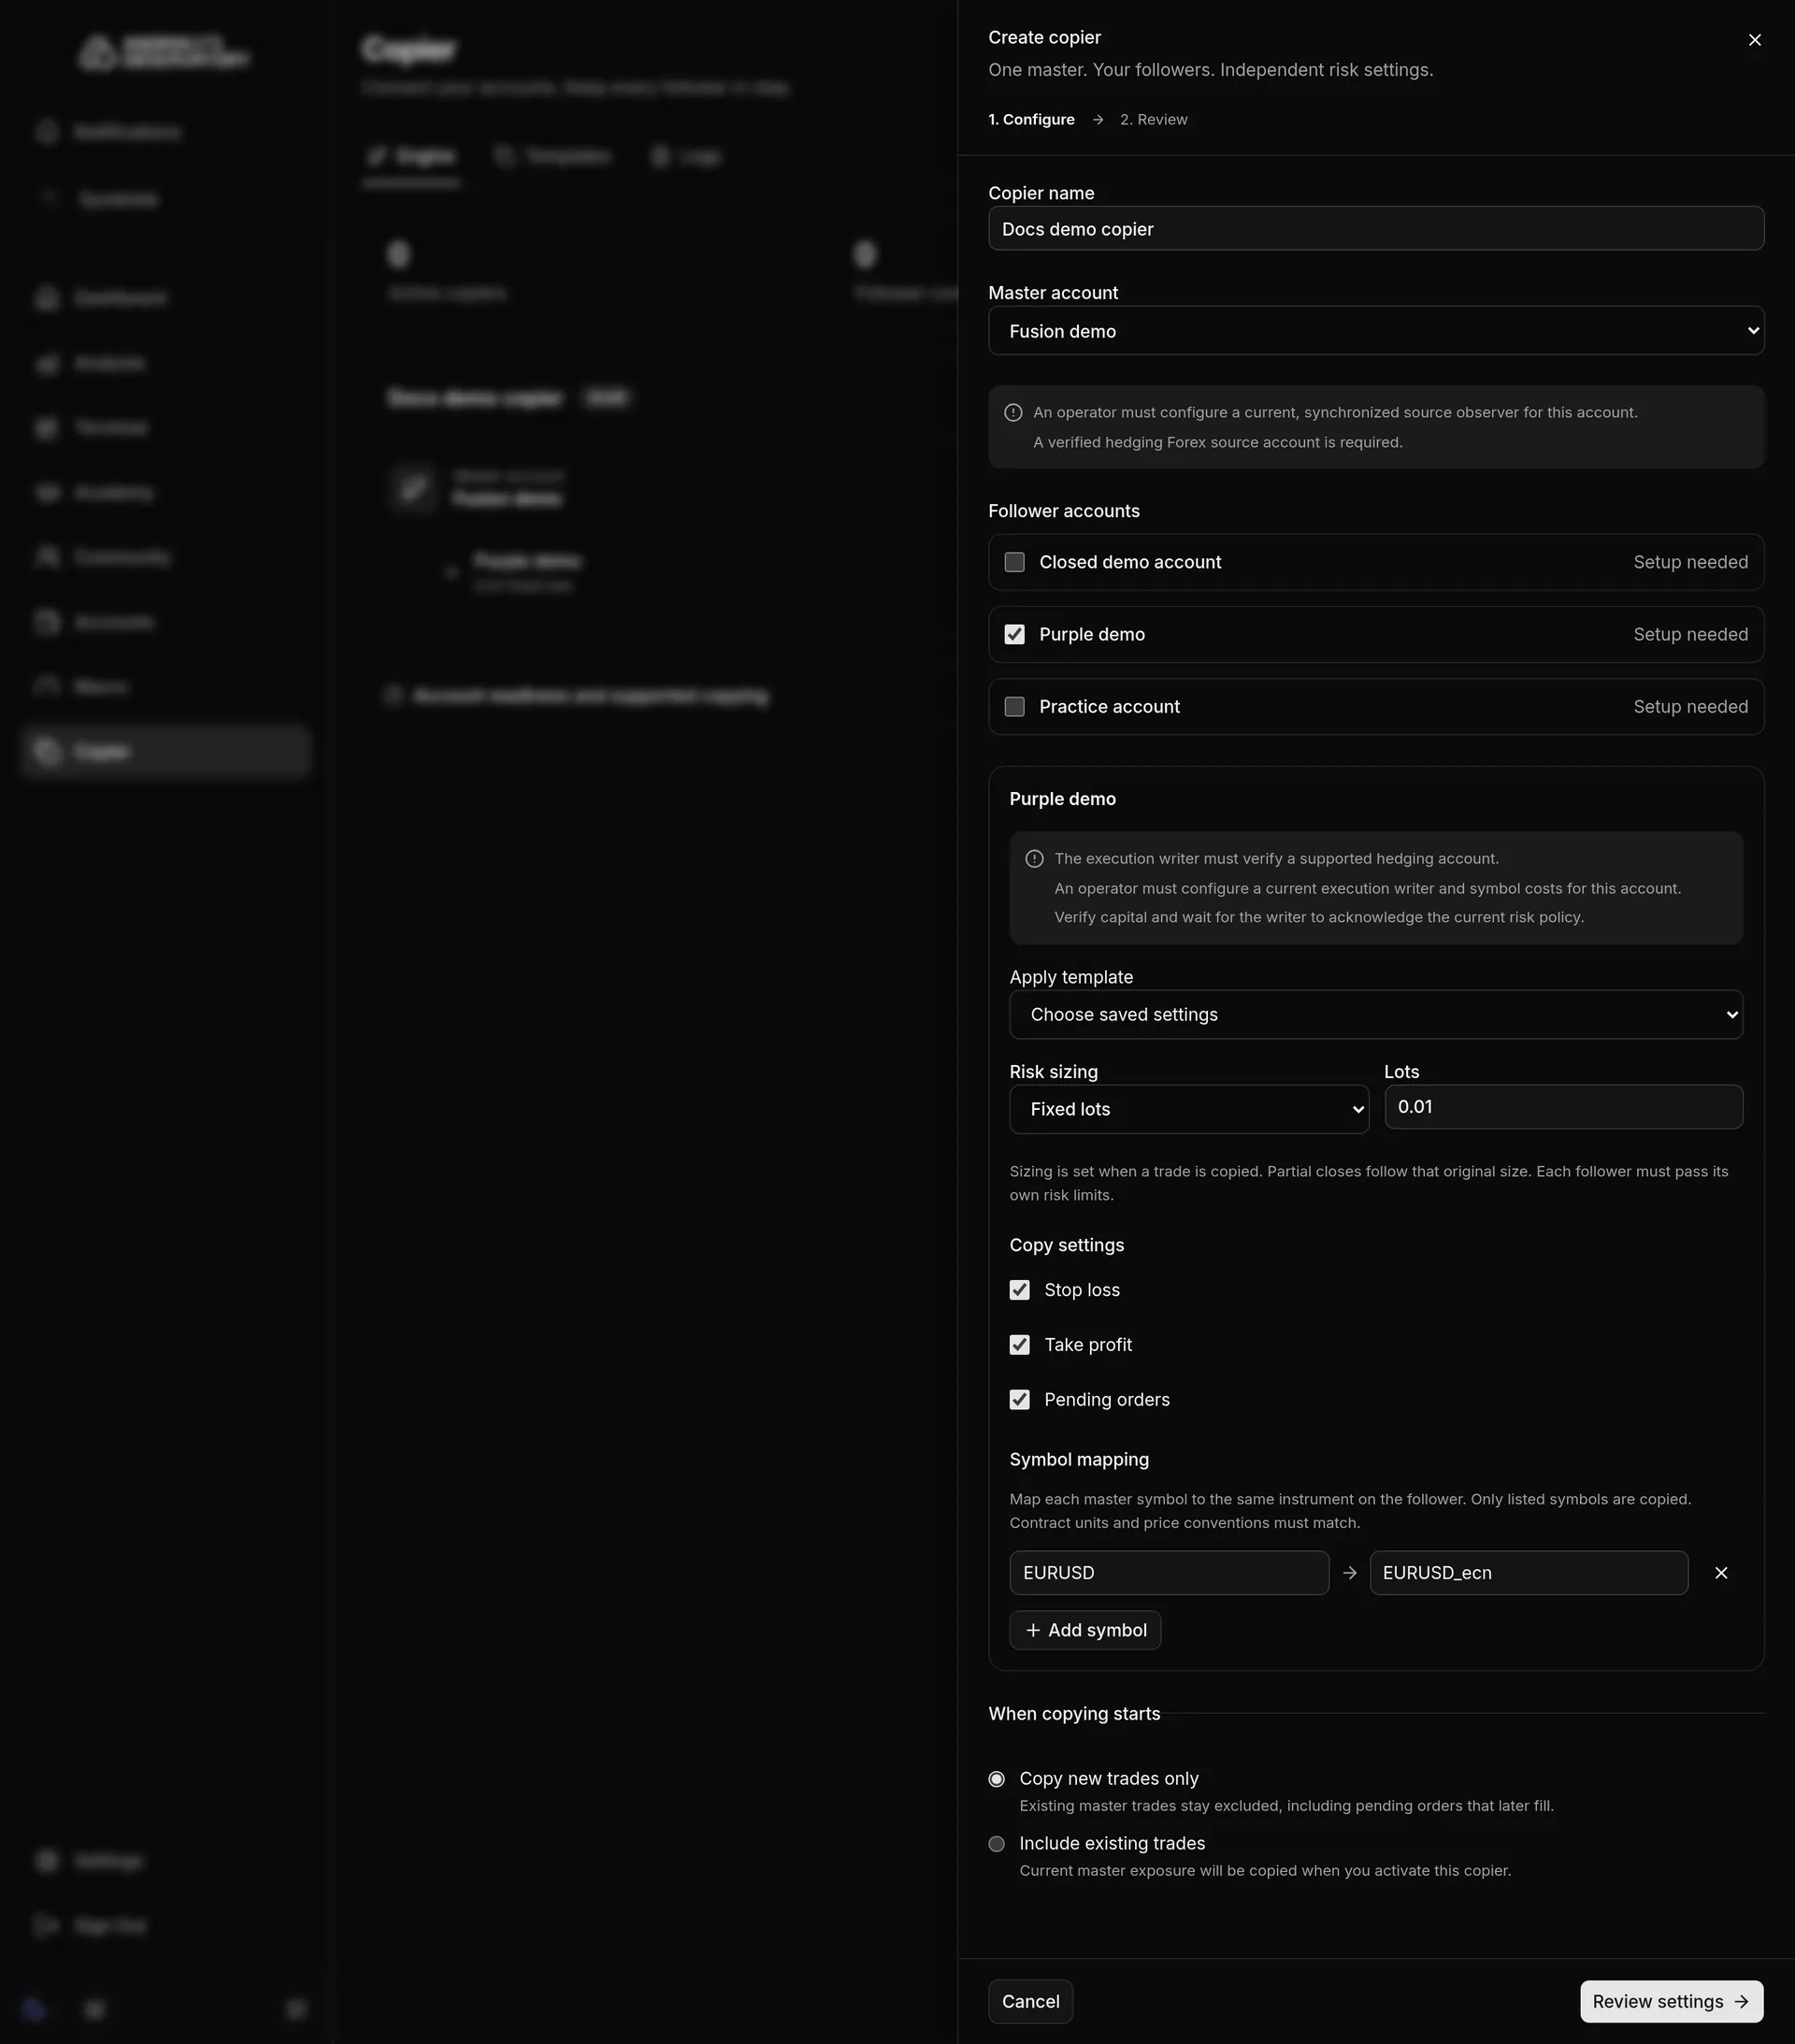The height and width of the screenshot is (2044, 1795).
Task: Click Setup needed on Purple demo row
Action: tap(1691, 634)
